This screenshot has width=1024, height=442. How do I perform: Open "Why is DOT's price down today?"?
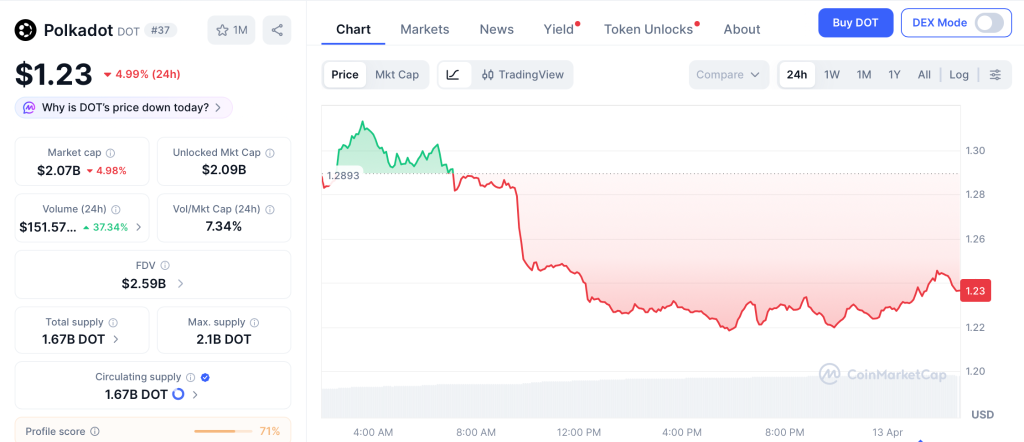(124, 107)
